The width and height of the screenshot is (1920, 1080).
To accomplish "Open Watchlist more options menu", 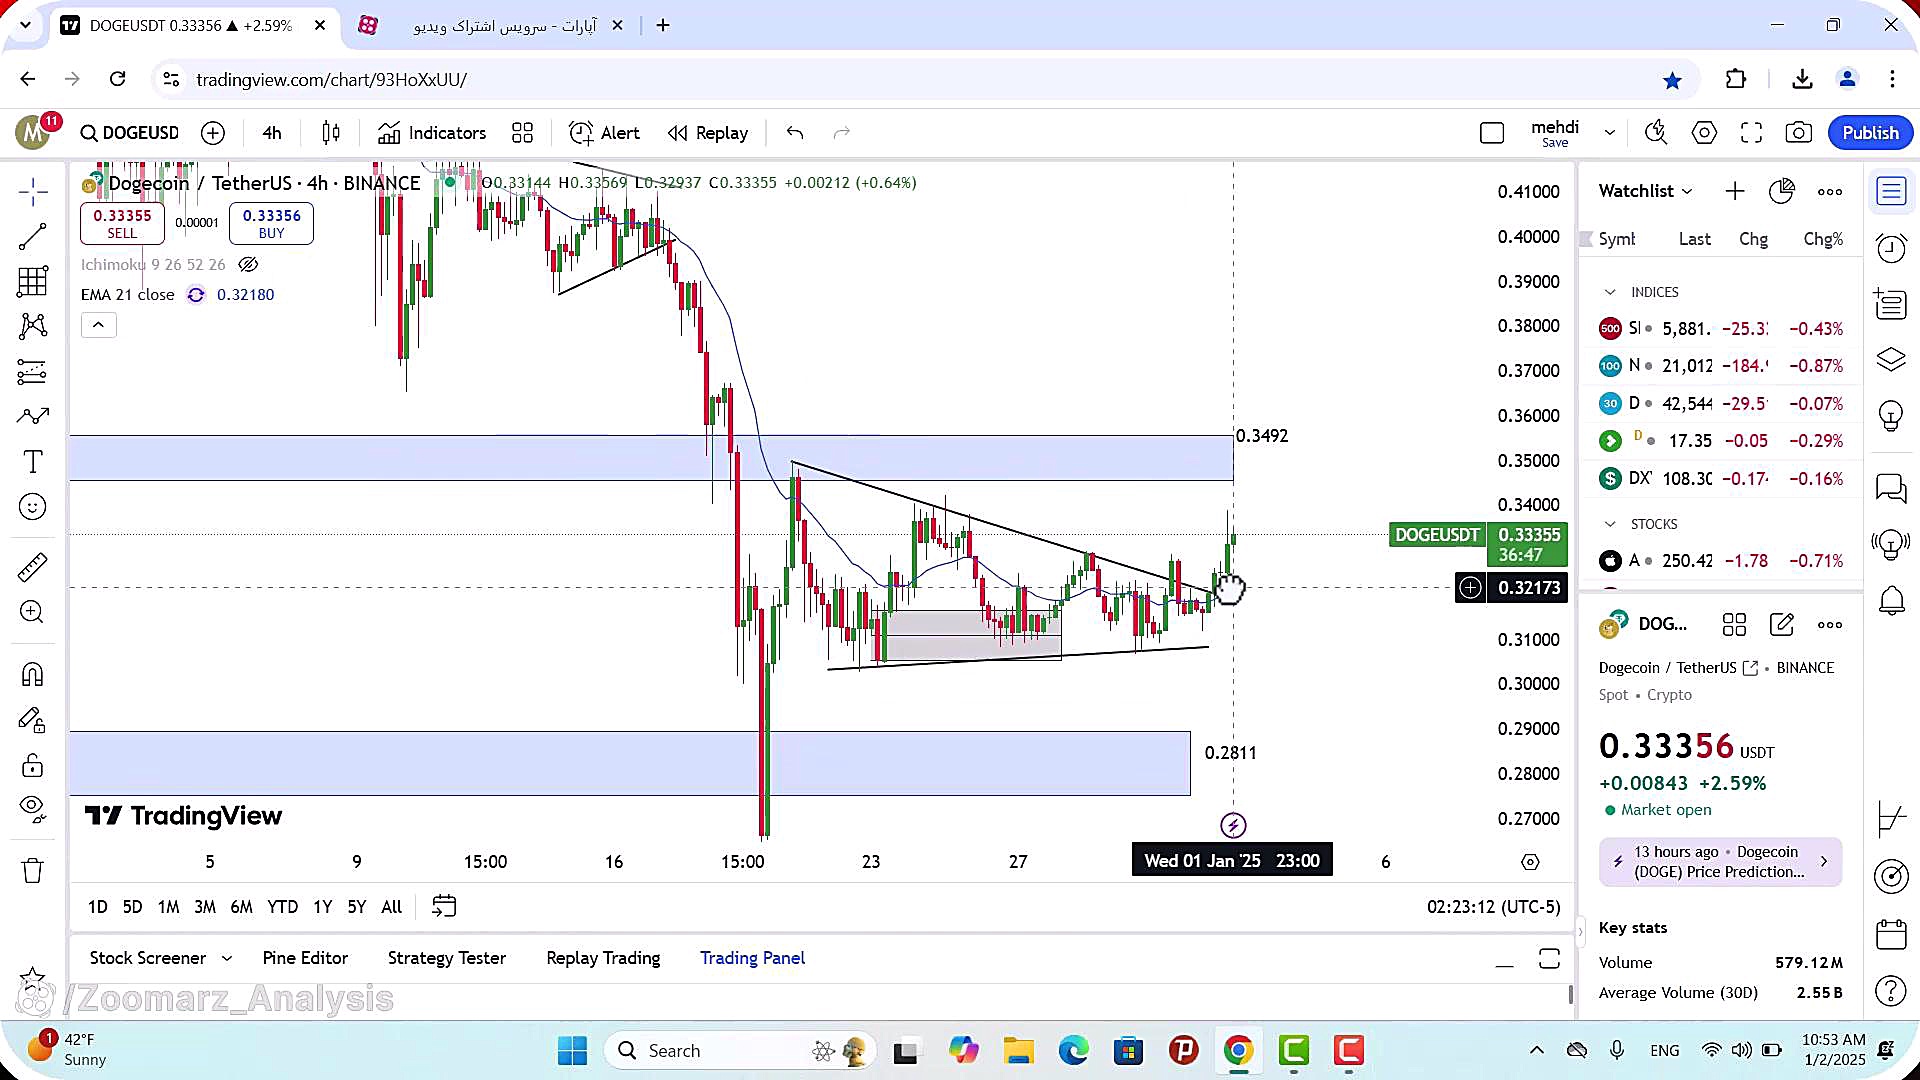I will click(x=1830, y=191).
